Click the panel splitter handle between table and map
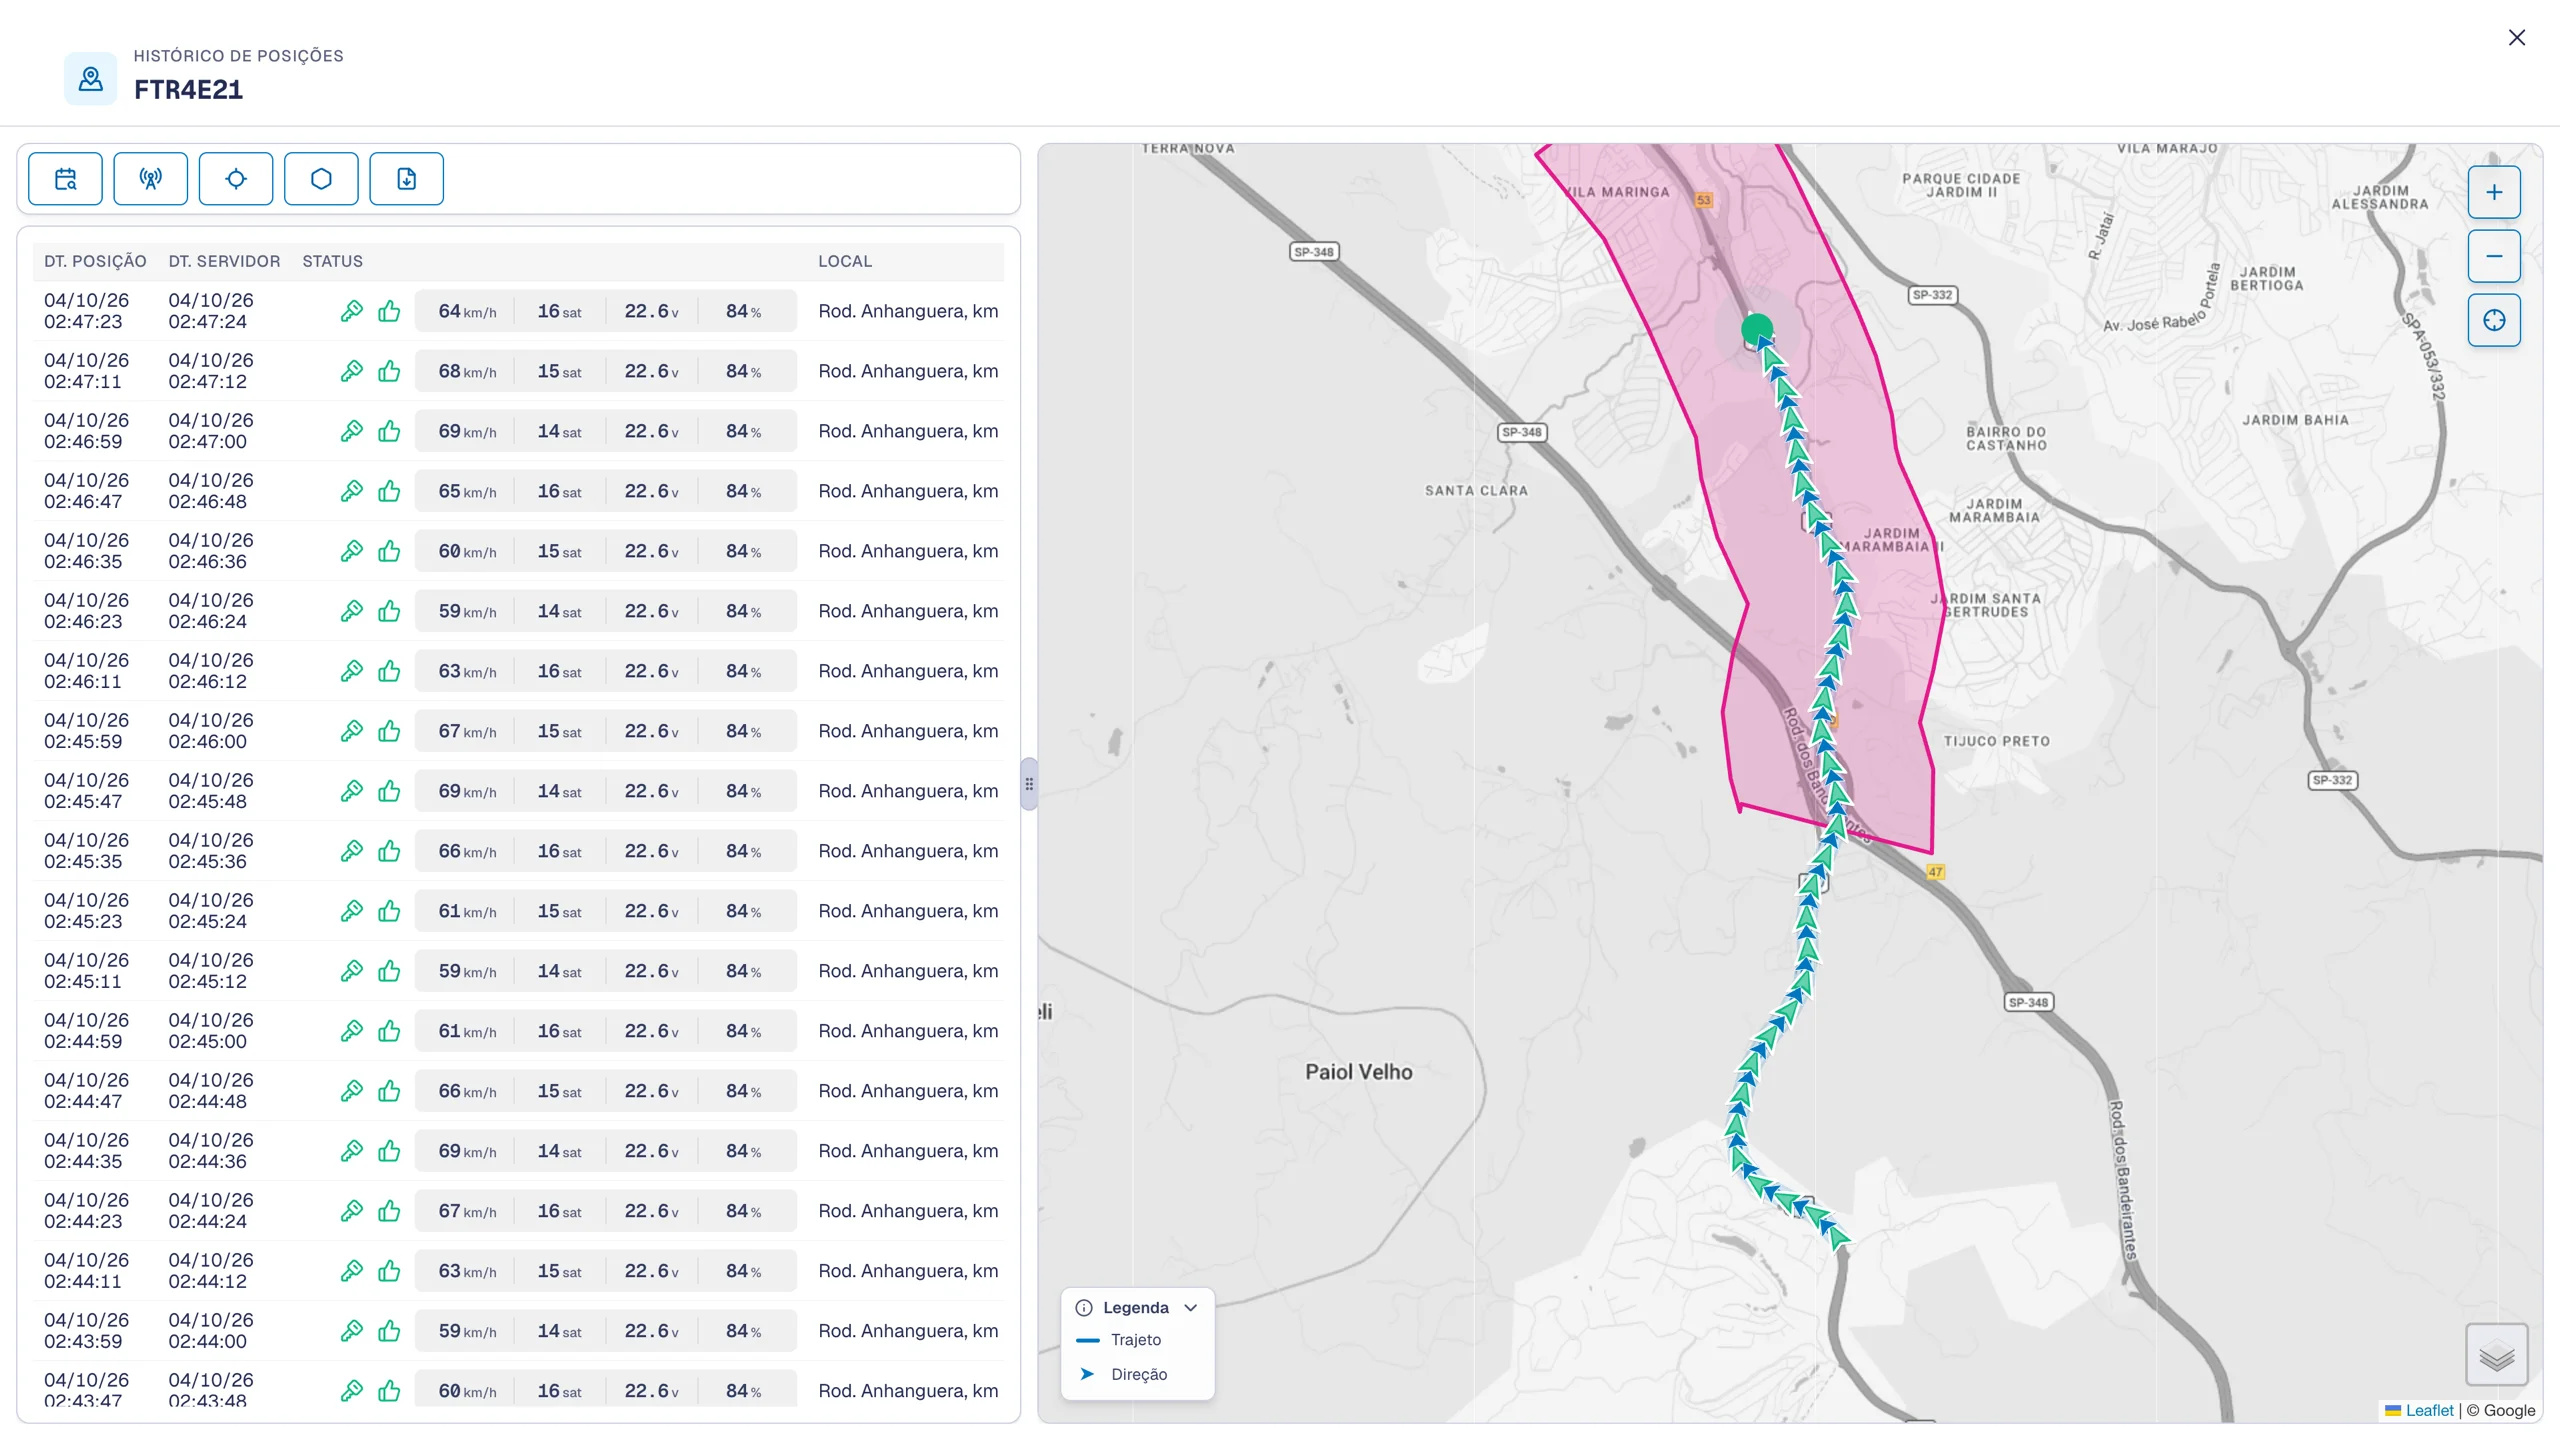The image size is (2560, 1440). (1029, 784)
